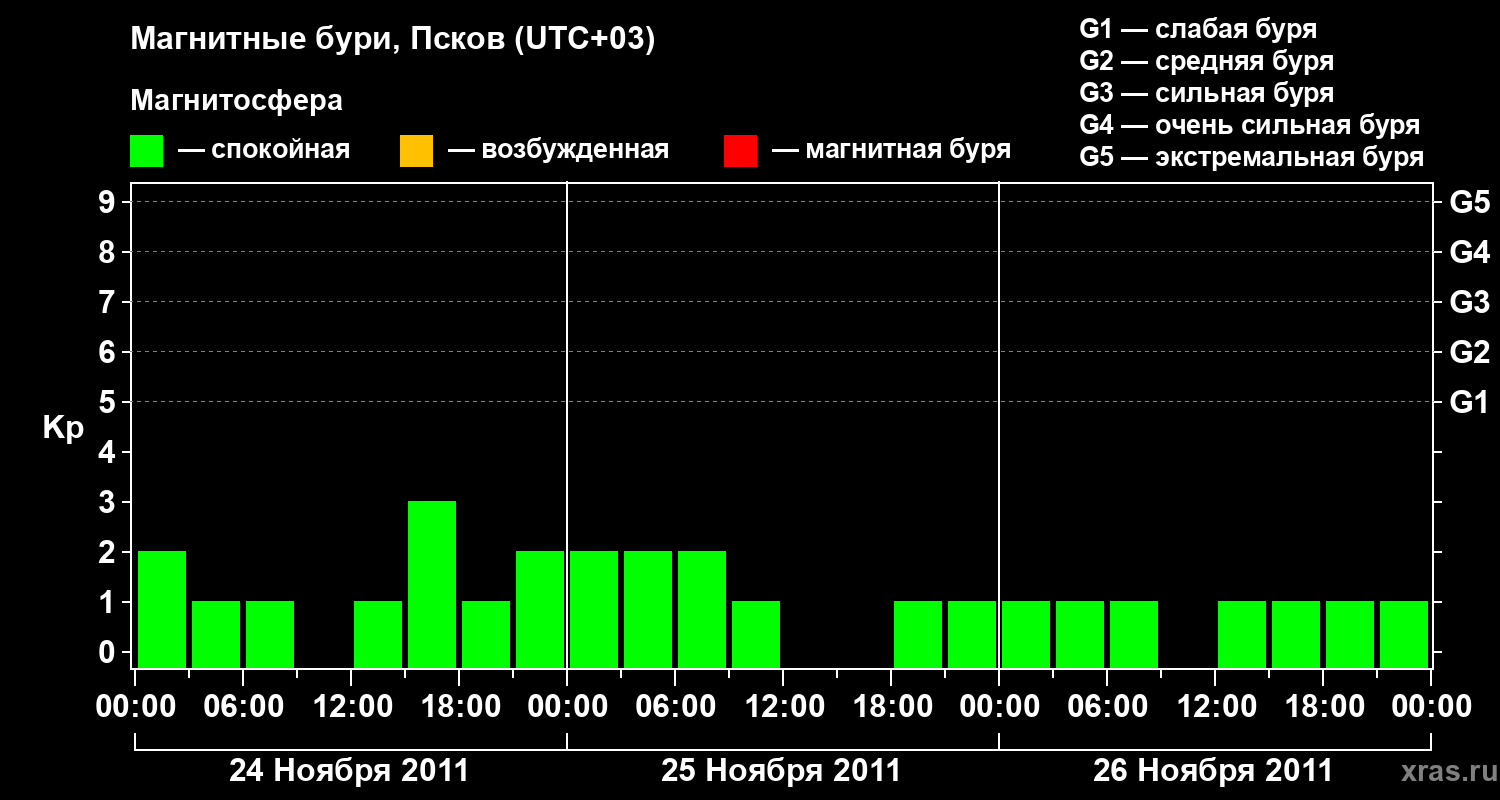Click the 25 November bar for 09:00–12:00
1500x800 pixels.
click(756, 634)
